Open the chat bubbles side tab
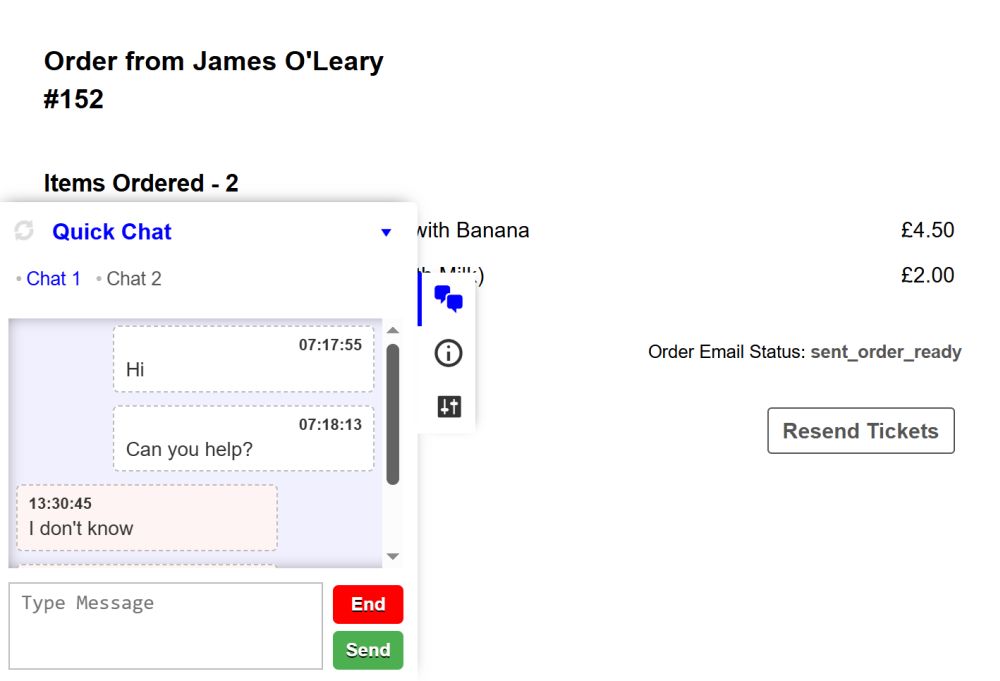The height and width of the screenshot is (681, 1000). (x=448, y=298)
